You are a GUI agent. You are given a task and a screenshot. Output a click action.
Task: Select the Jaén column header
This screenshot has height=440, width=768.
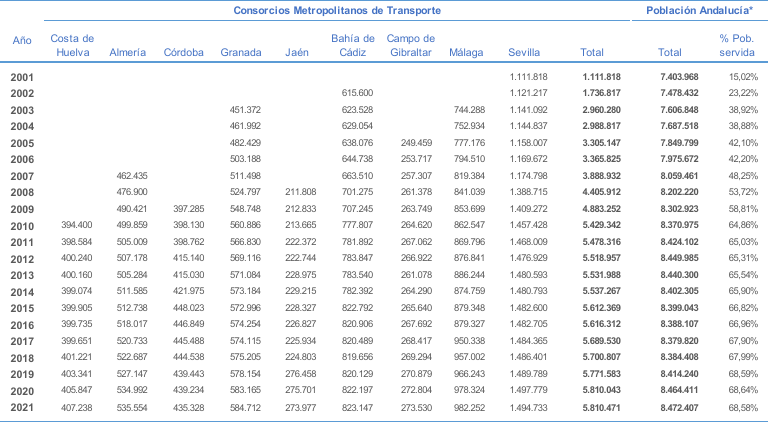pyautogui.click(x=296, y=52)
